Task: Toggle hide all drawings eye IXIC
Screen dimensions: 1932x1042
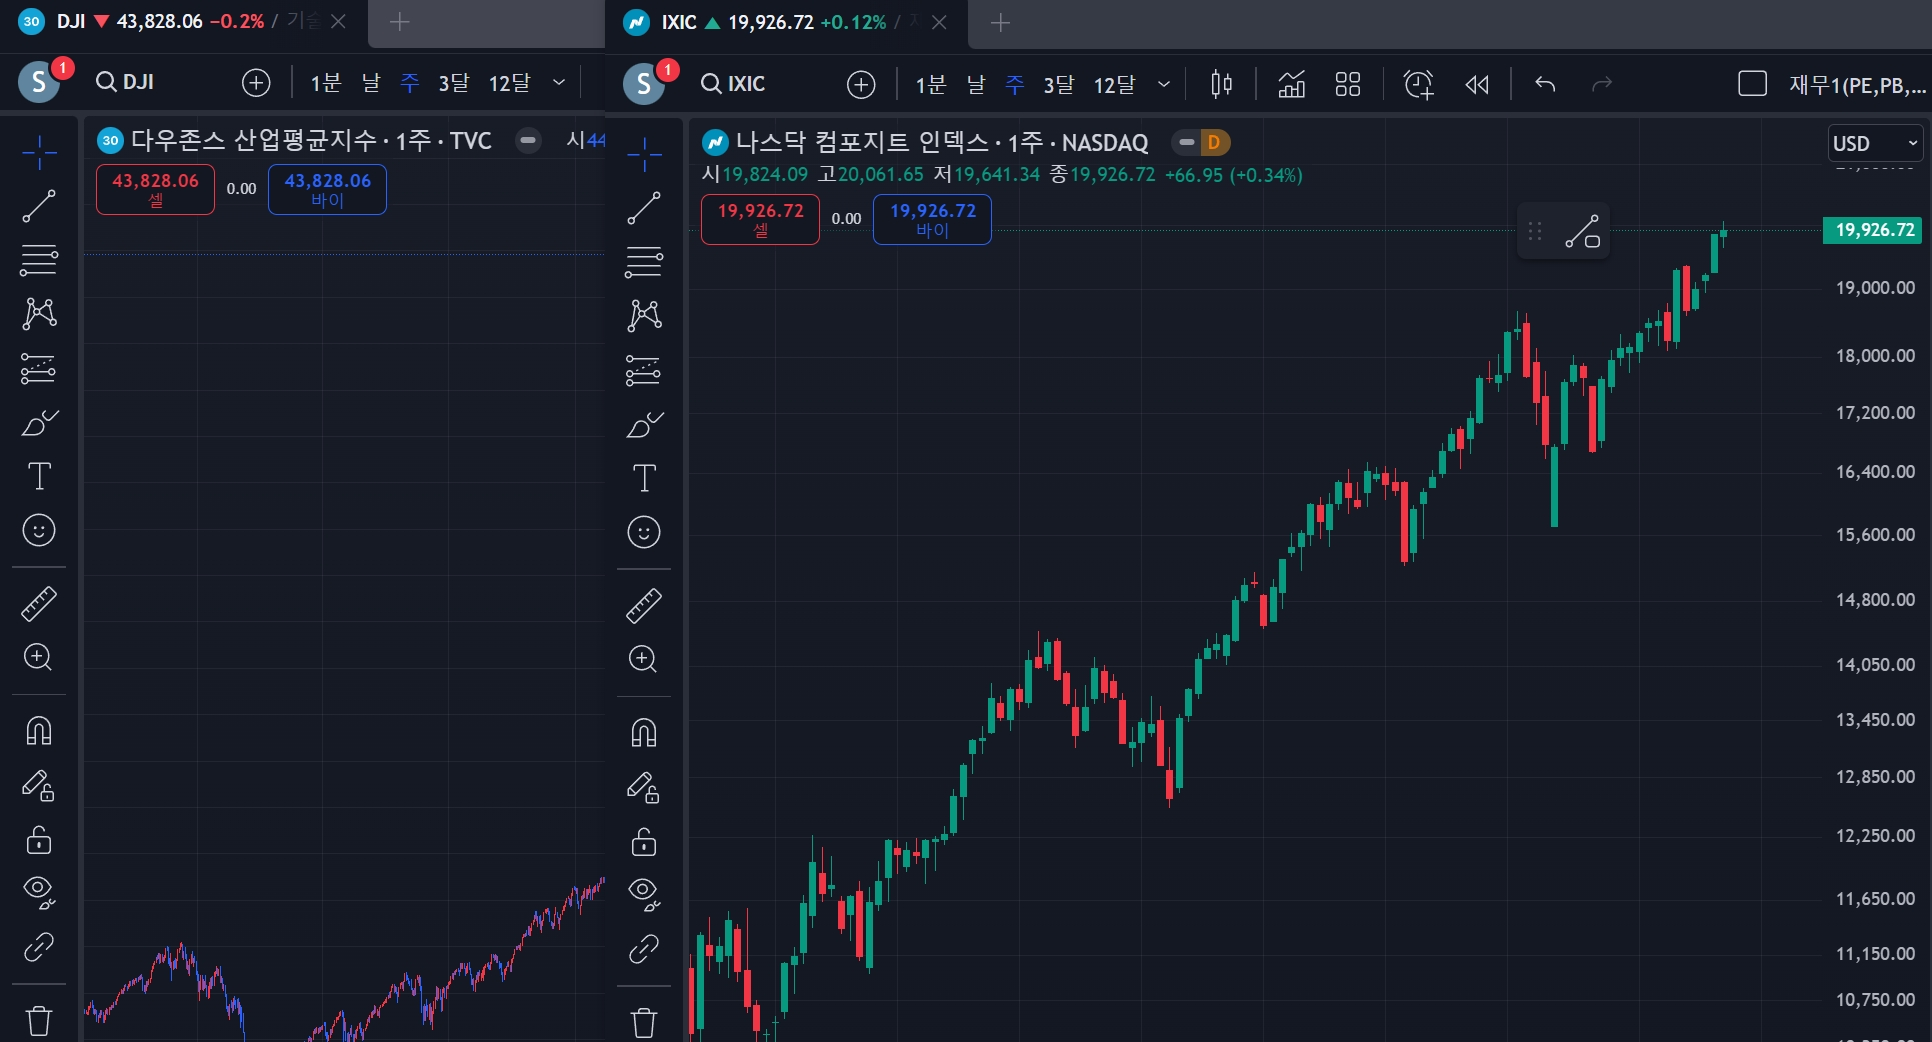Action: [x=644, y=893]
